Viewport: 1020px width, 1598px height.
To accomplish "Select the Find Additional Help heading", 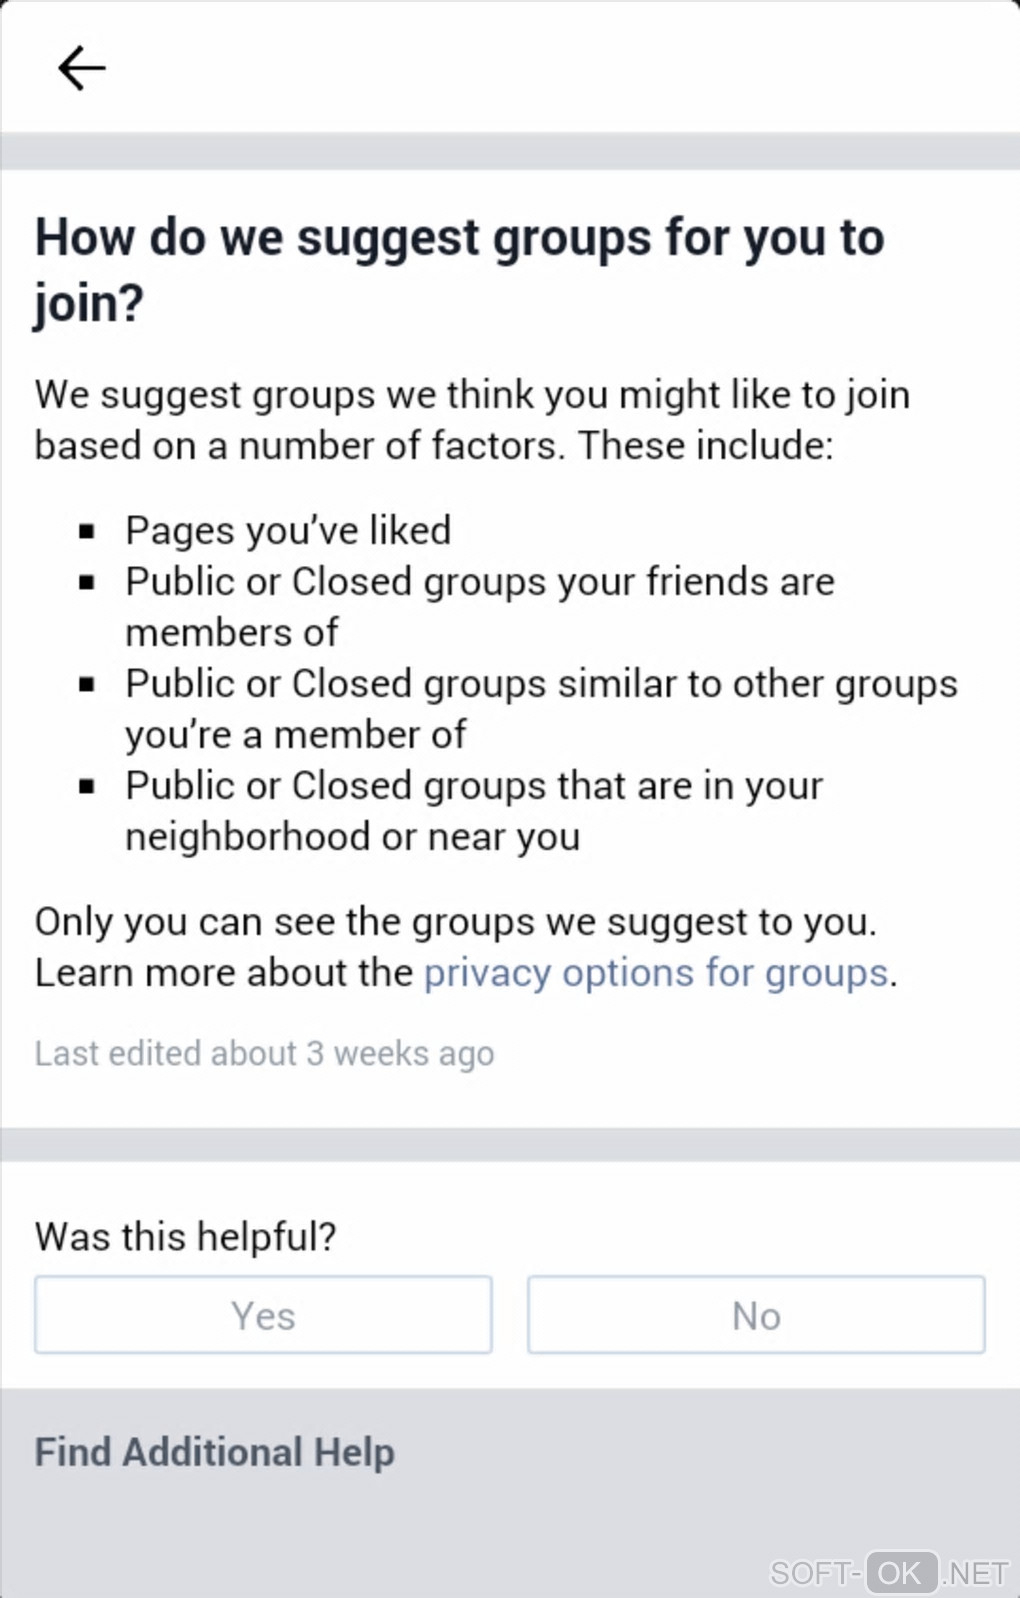I will click(214, 1452).
